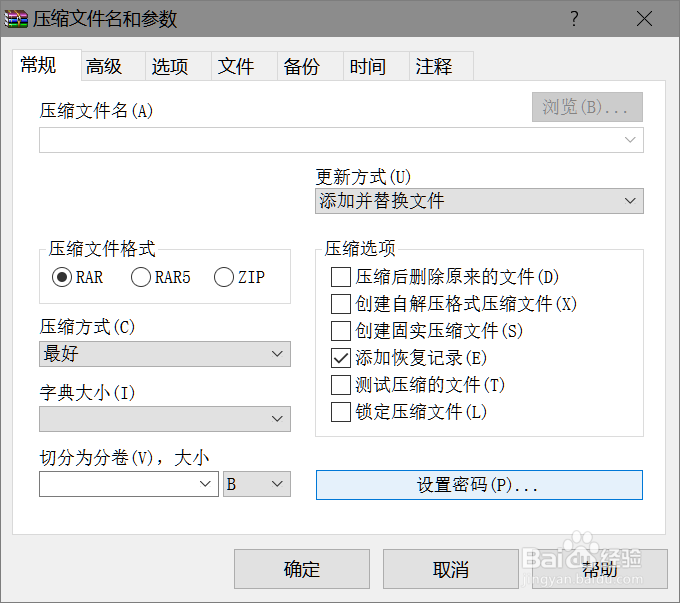Click the 设置密码 button
Image resolution: width=680 pixels, height=603 pixels.
click(479, 485)
